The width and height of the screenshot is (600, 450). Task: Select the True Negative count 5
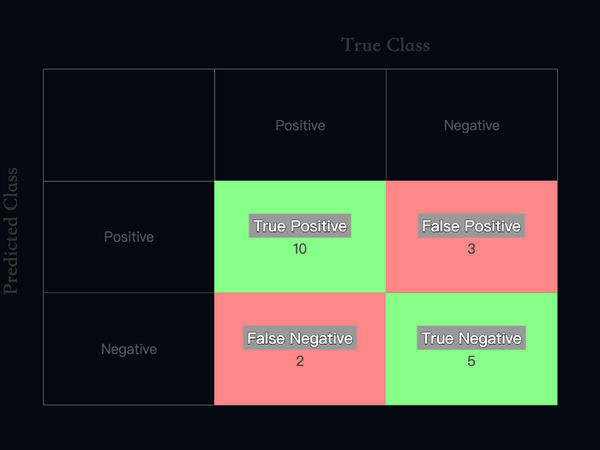[x=471, y=361]
